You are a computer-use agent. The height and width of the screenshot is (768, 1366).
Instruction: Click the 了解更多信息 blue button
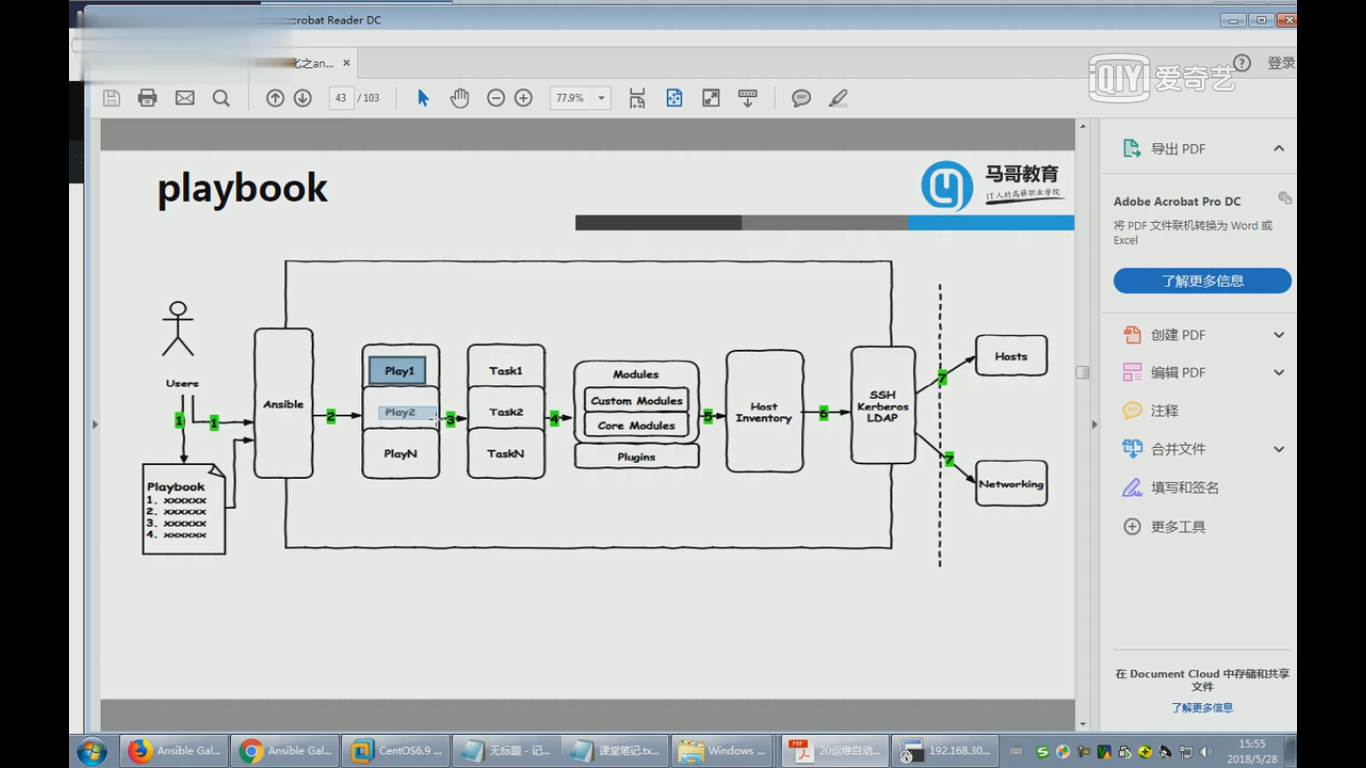pyautogui.click(x=1202, y=281)
